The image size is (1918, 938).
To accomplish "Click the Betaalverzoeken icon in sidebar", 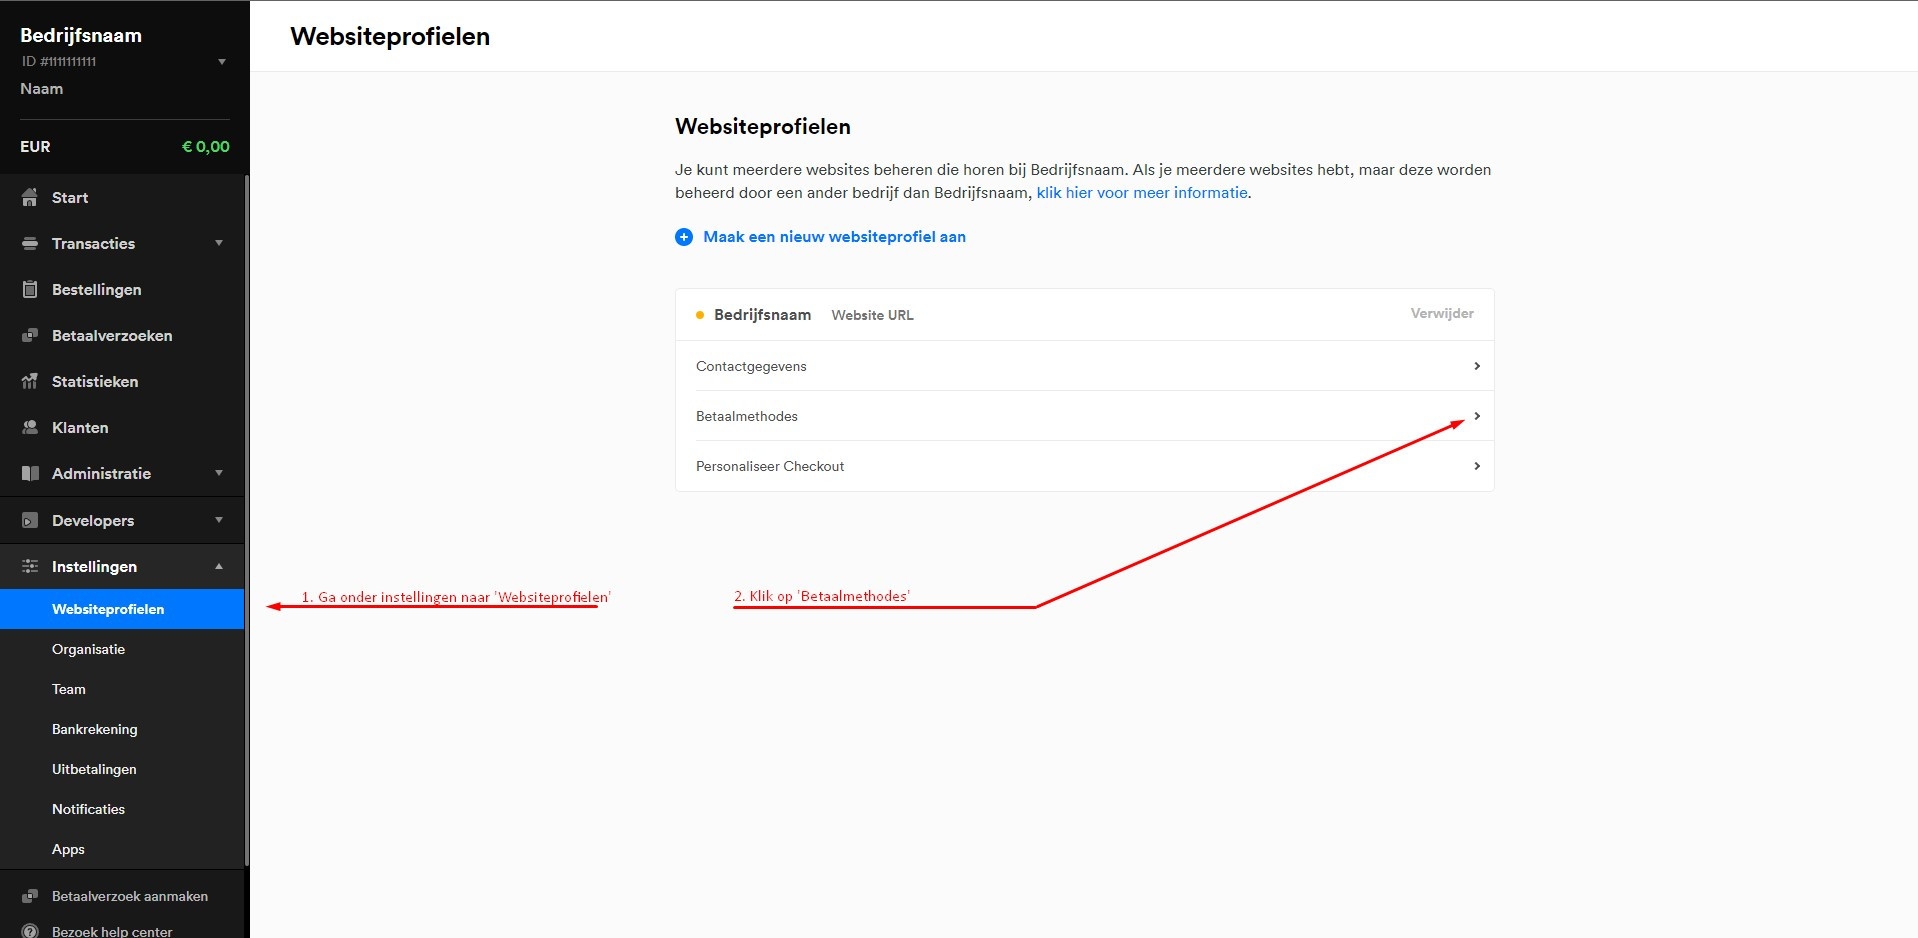I will 30,336.
